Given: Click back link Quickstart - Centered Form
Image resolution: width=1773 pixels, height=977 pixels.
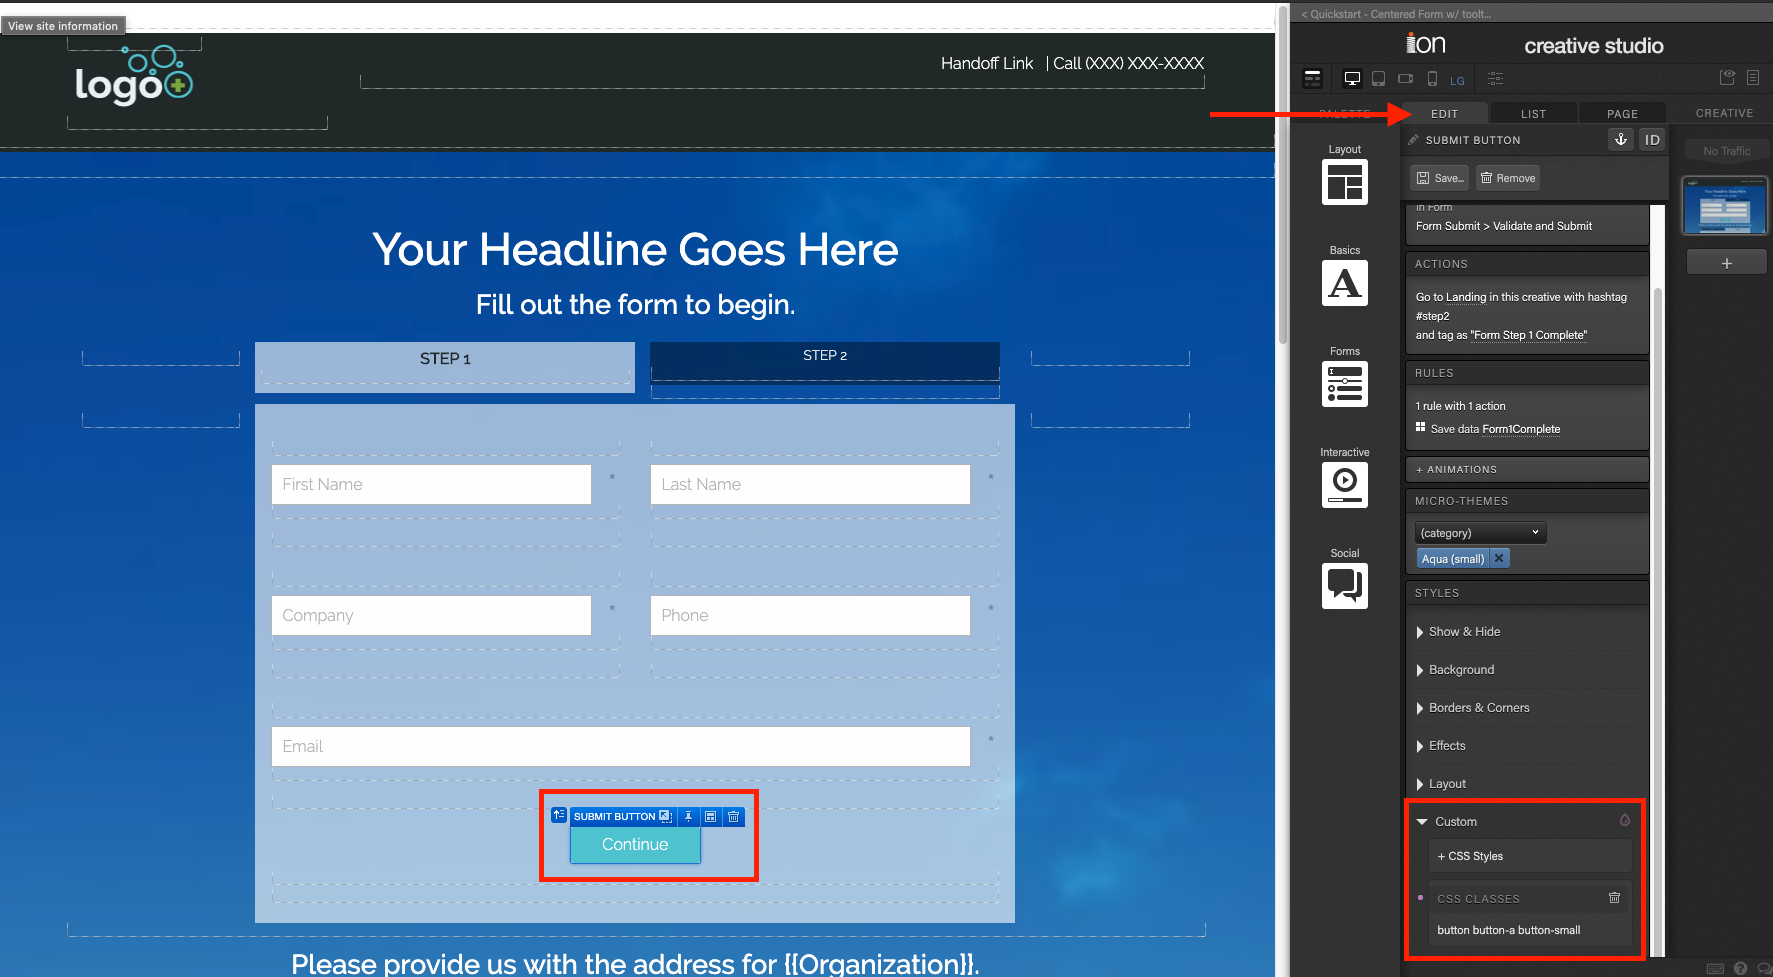Looking at the screenshot, I should [1396, 14].
